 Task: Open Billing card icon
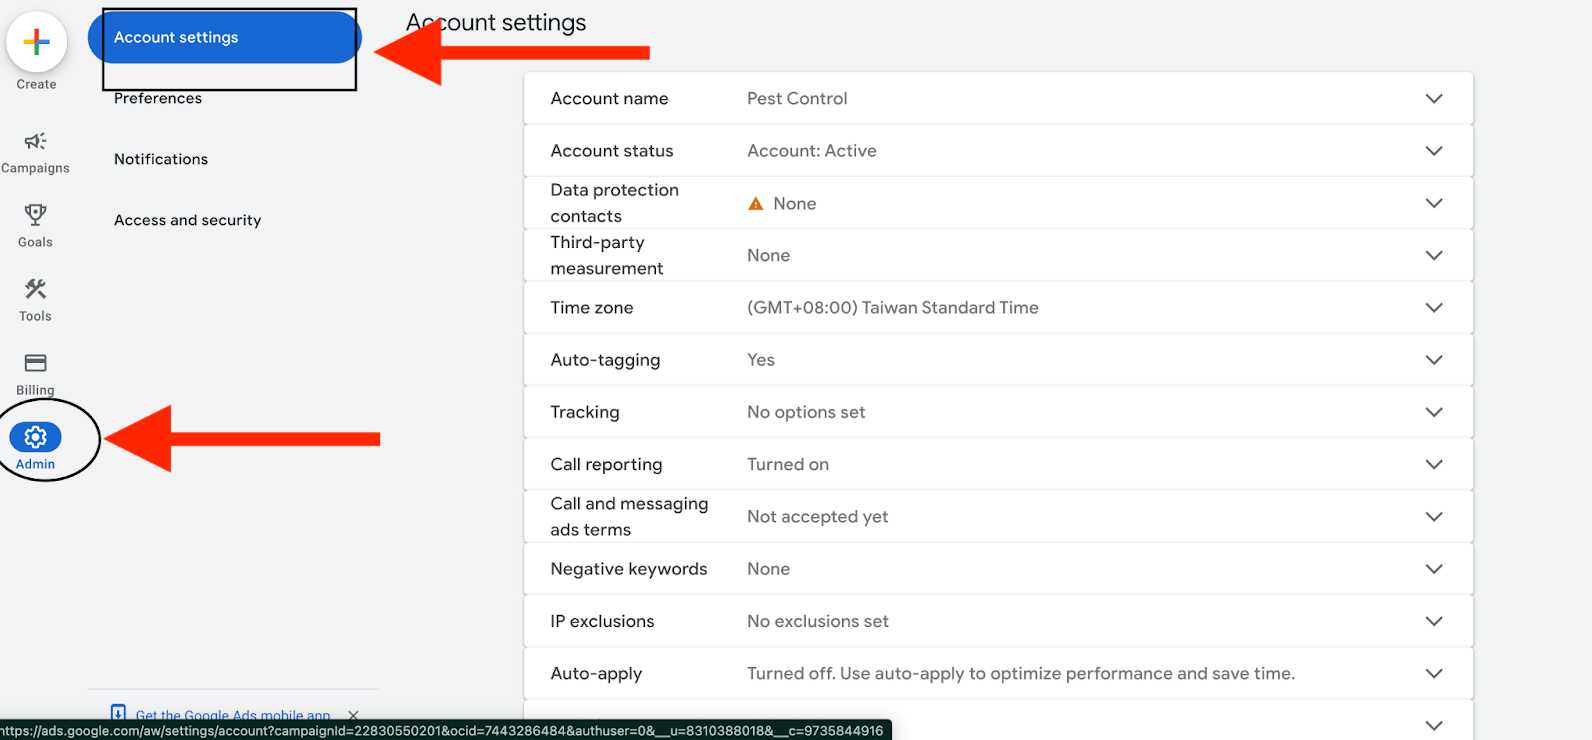35,363
